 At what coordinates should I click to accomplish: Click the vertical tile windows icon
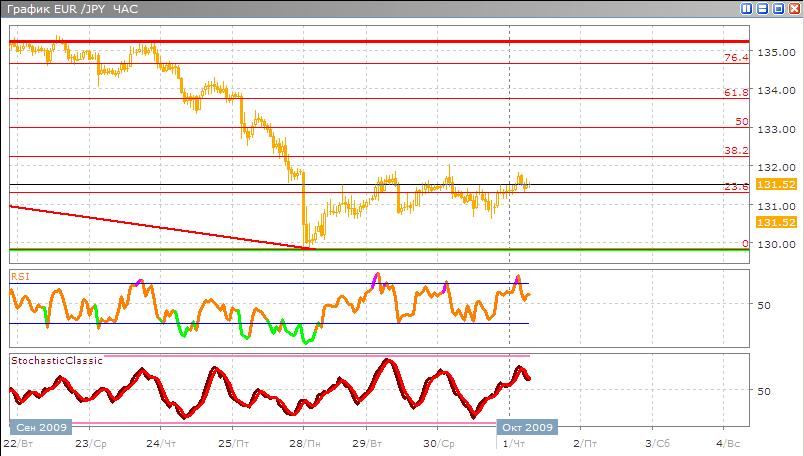747,8
